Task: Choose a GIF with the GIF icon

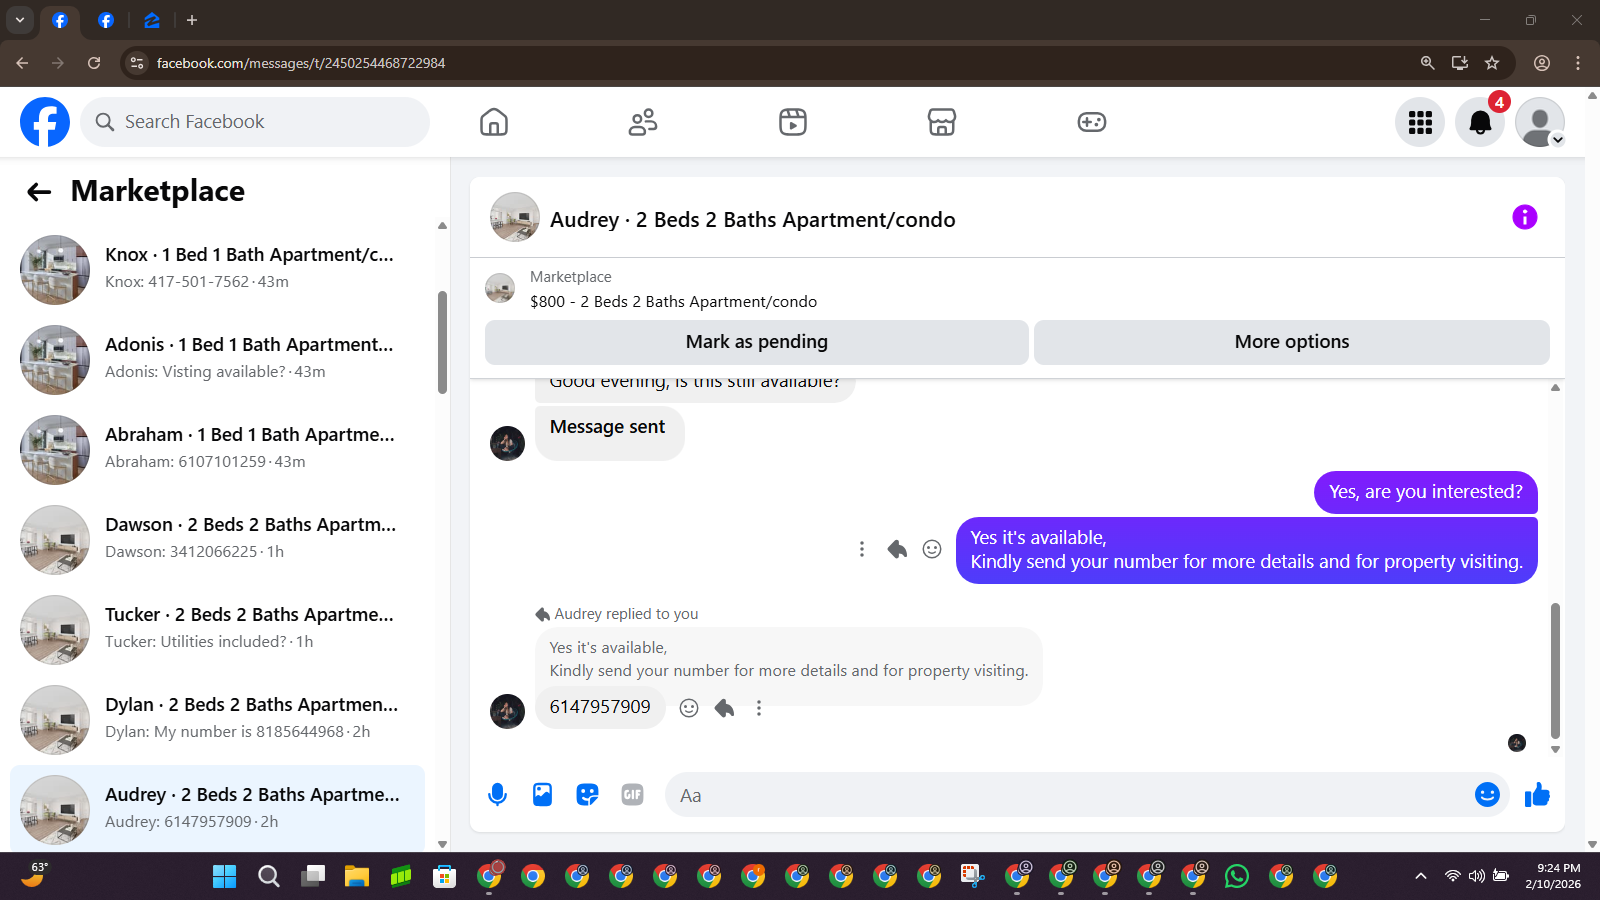Action: (x=632, y=795)
